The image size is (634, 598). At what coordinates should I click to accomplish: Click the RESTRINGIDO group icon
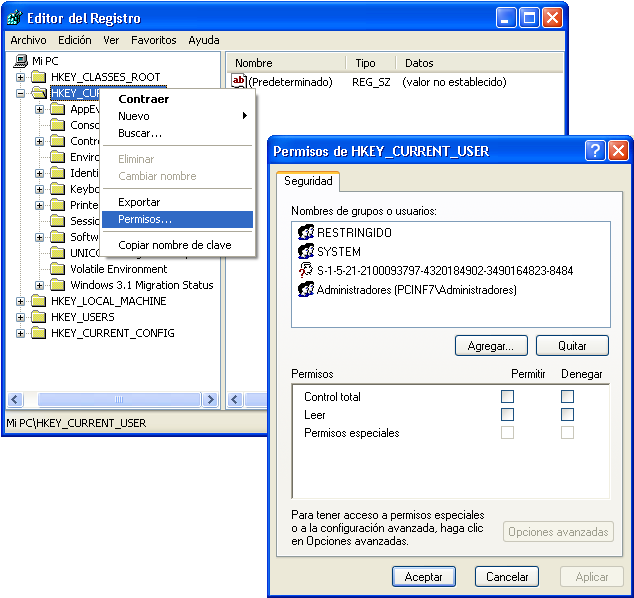pyautogui.click(x=306, y=232)
